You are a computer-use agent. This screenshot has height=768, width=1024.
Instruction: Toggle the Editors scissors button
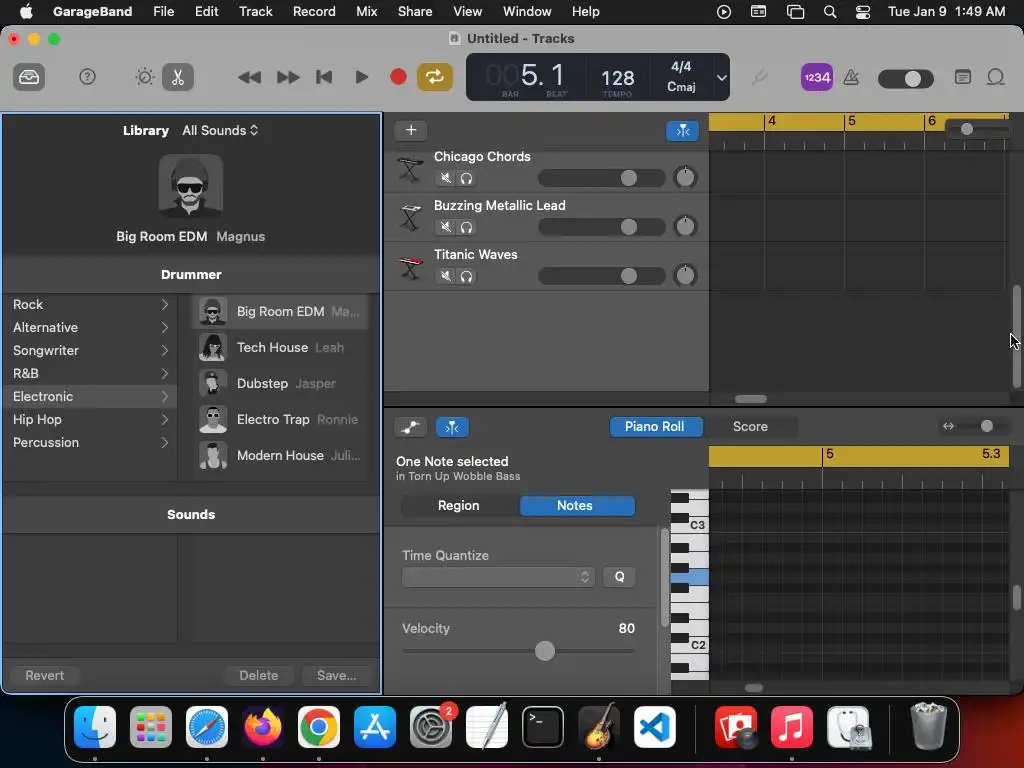click(178, 77)
